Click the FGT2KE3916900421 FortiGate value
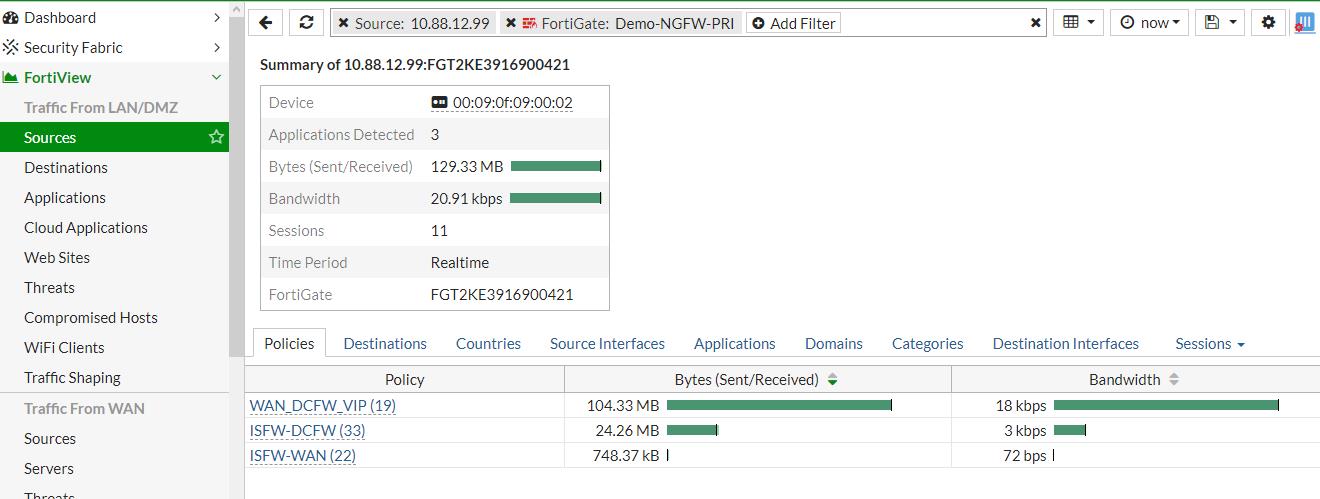 coord(502,294)
